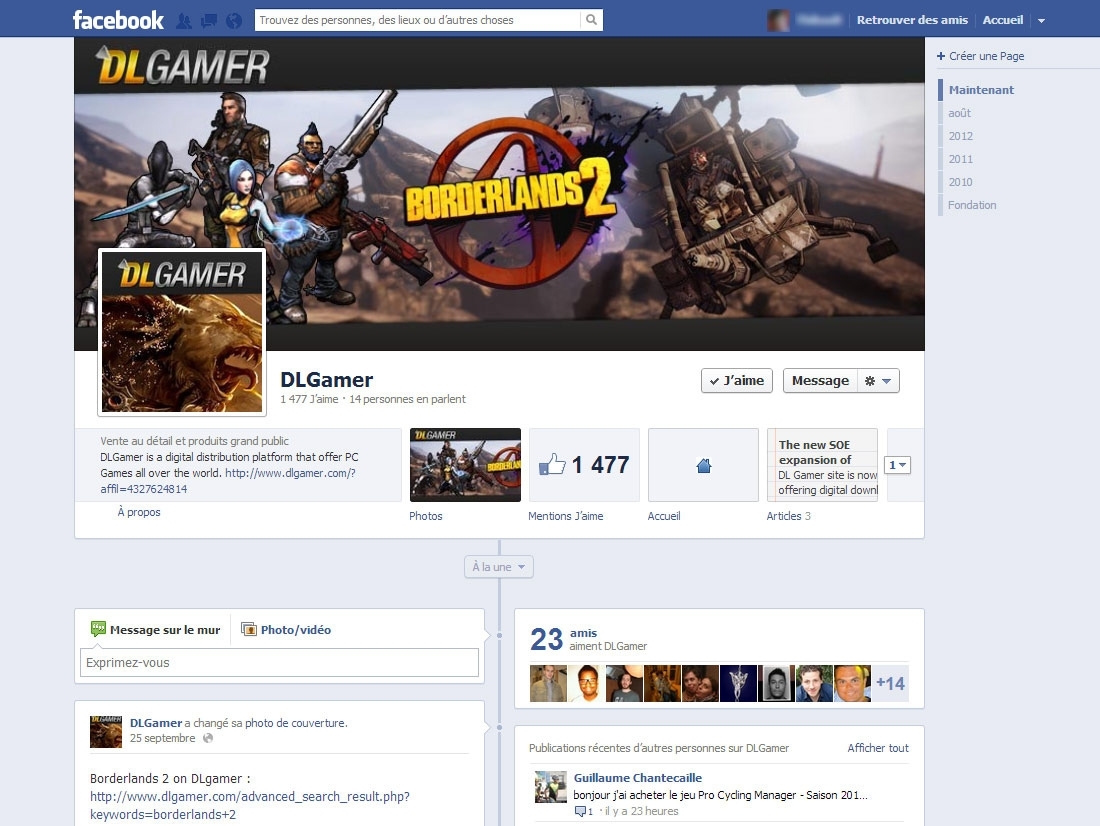Image resolution: width=1100 pixels, height=826 pixels.
Task: Jump to 2012 in the timeline
Action: 960,136
